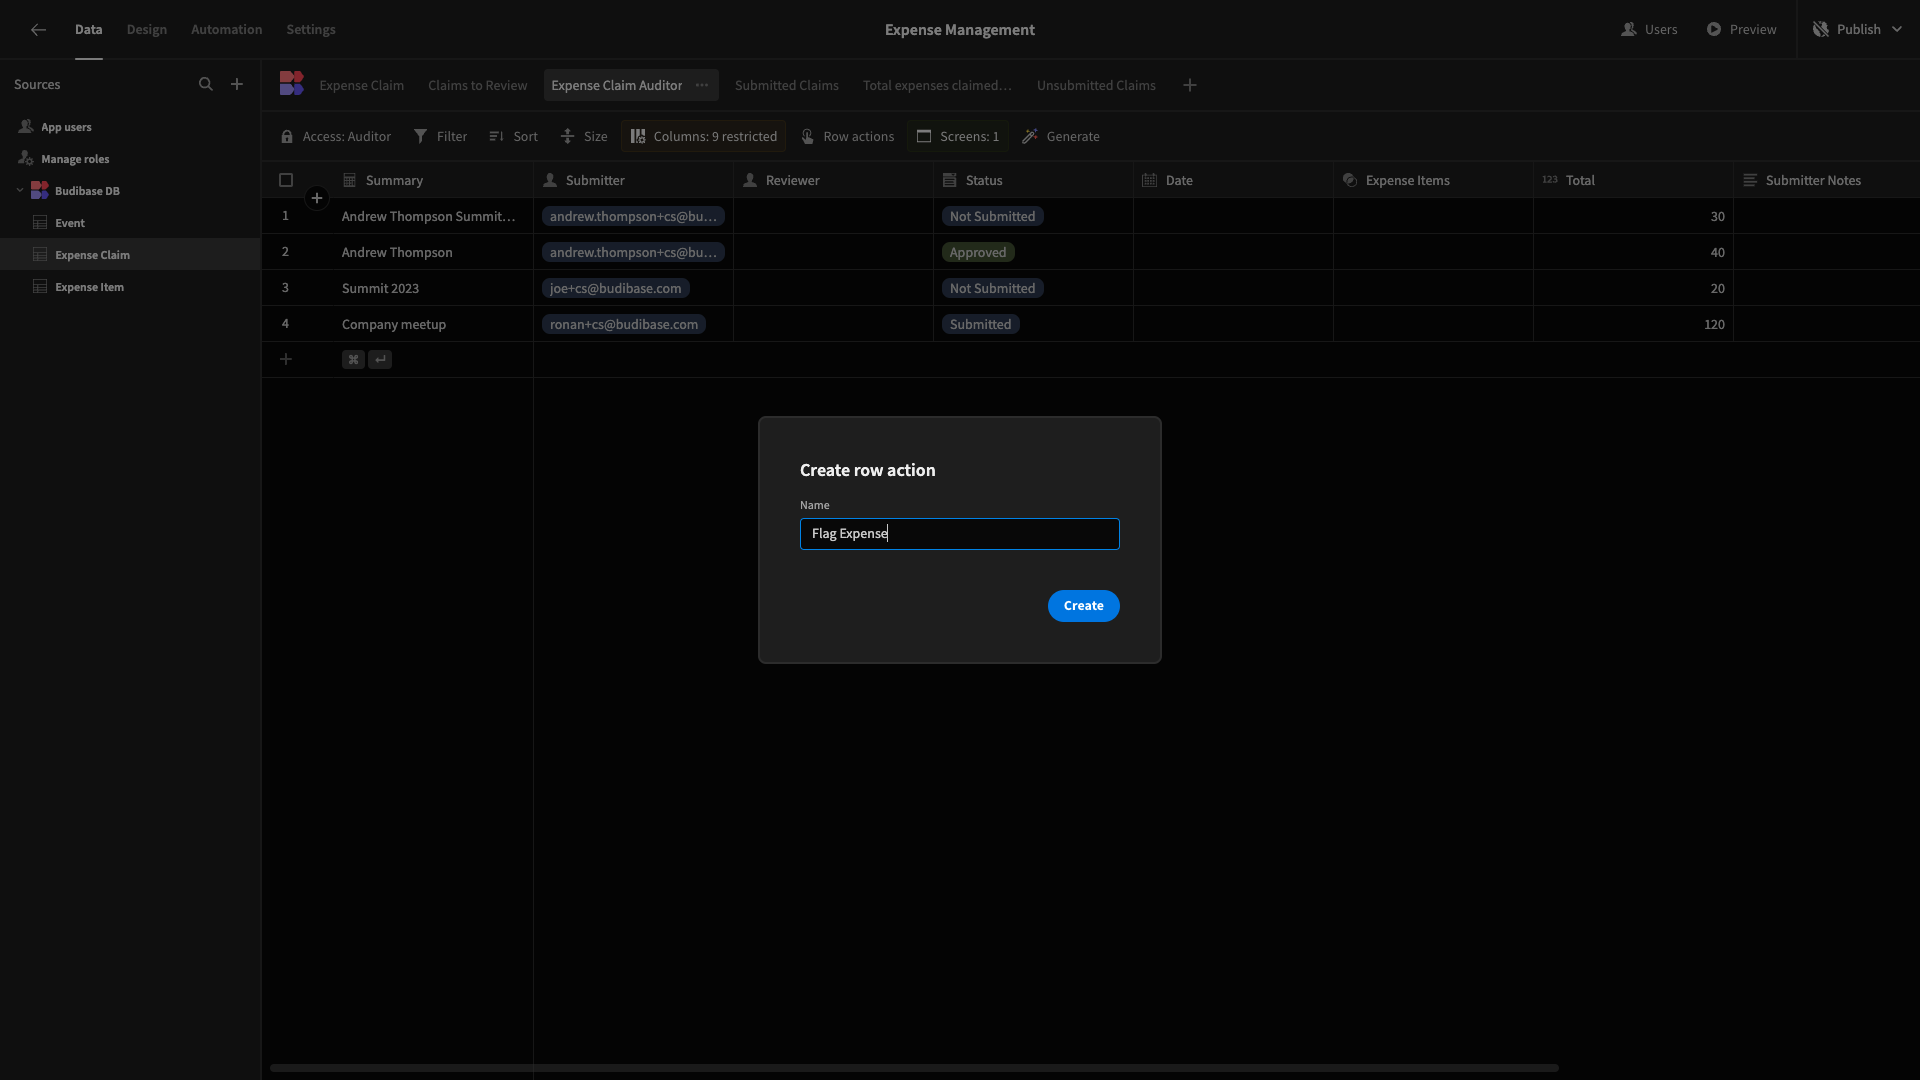
Task: Open Row actions menu
Action: (848, 137)
